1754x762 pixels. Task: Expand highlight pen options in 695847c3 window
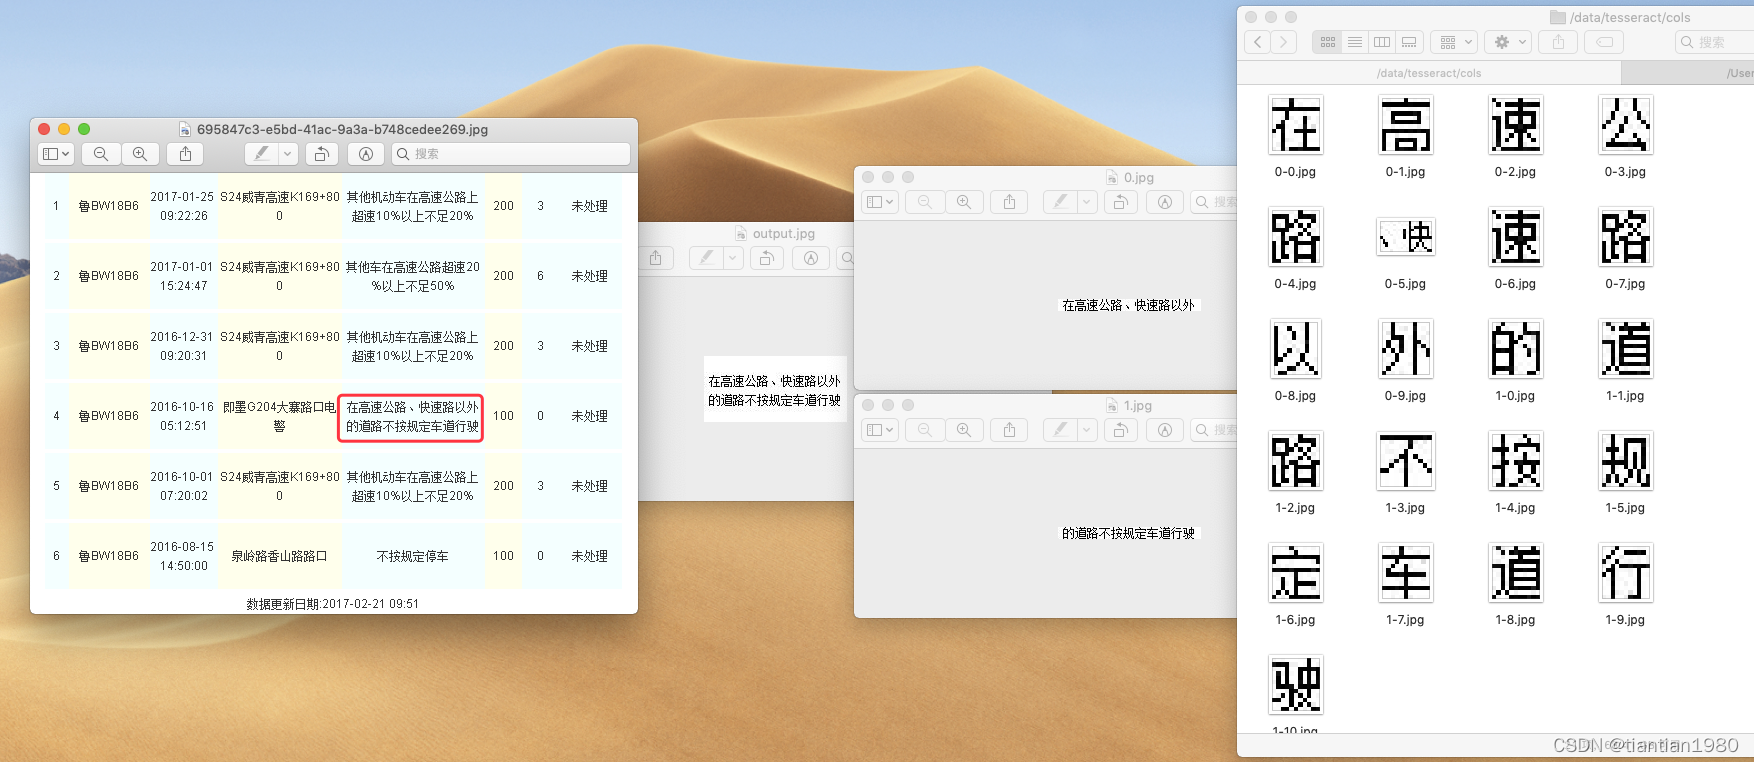coord(288,154)
